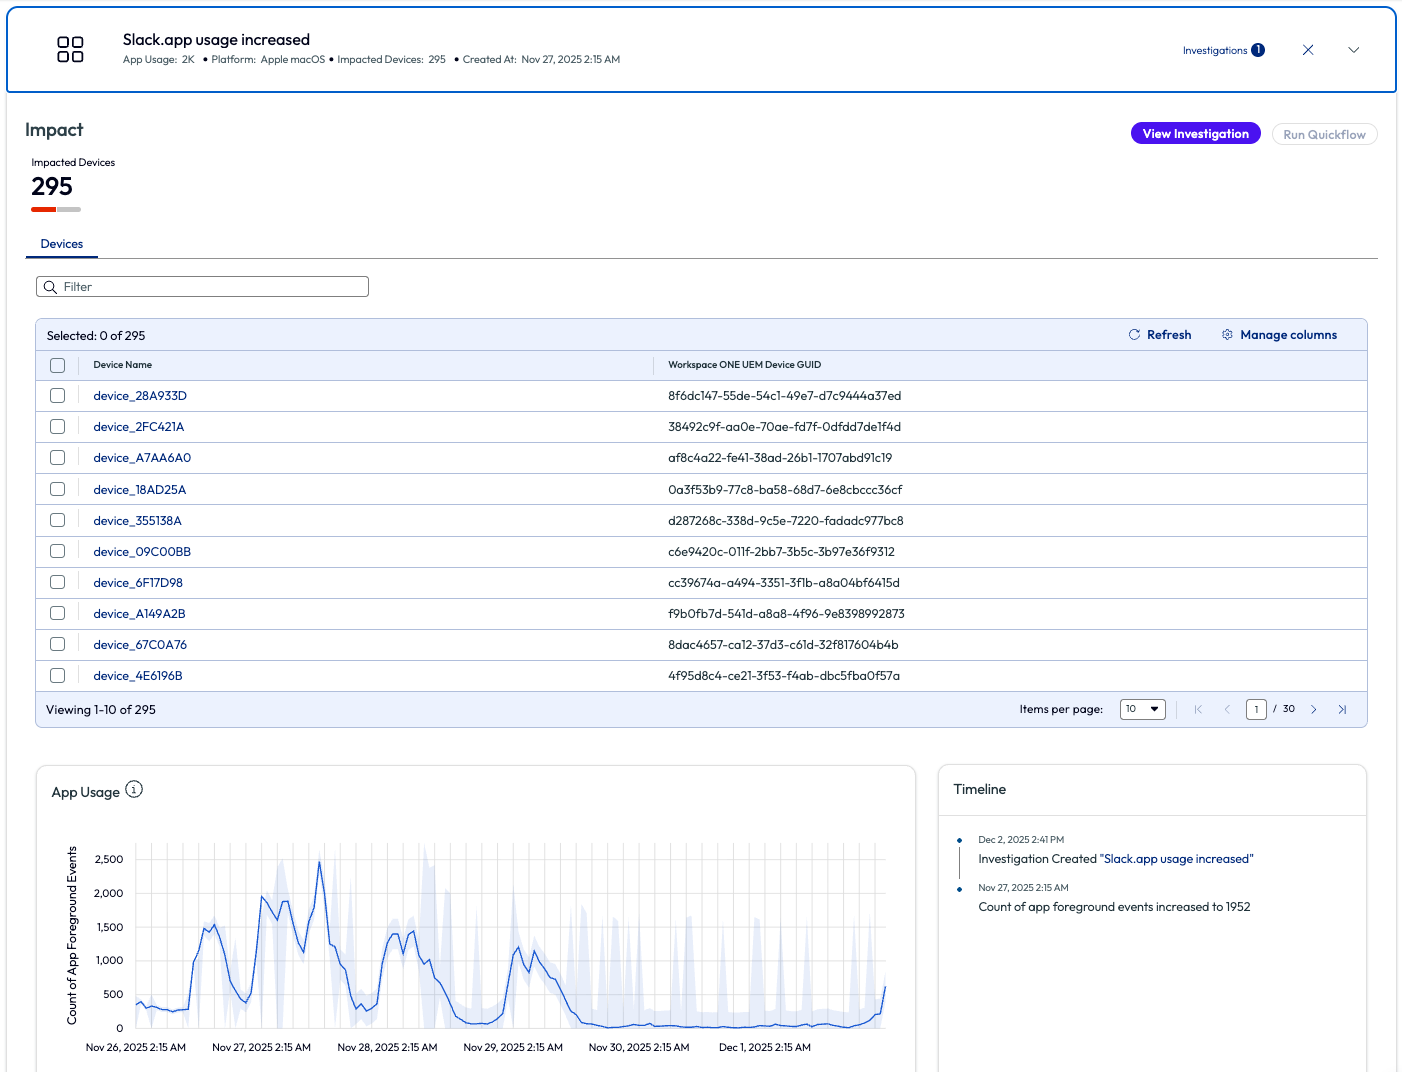Viewport: 1402px width, 1072px height.
Task: Click the app grid icon beside Slack.app title
Action: point(70,49)
